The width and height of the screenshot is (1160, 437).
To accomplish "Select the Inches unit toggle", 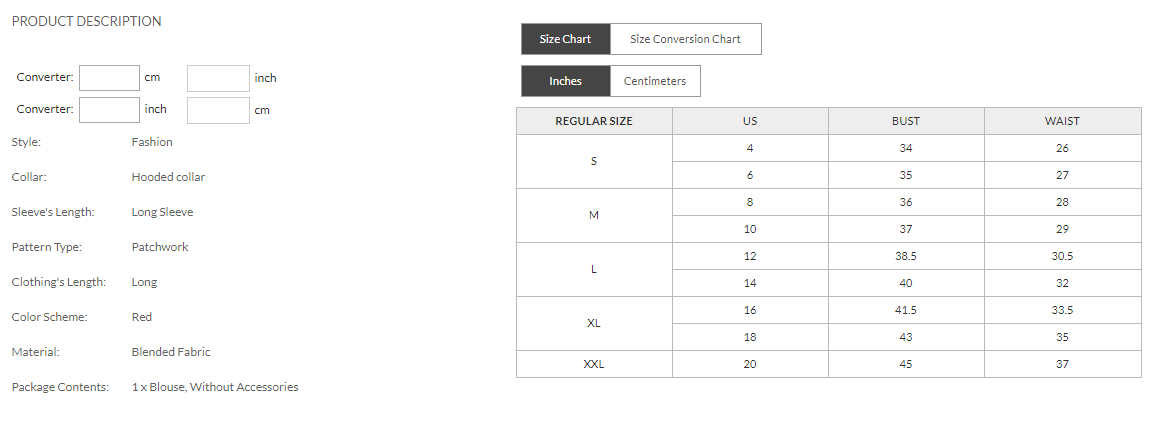I will [x=565, y=81].
